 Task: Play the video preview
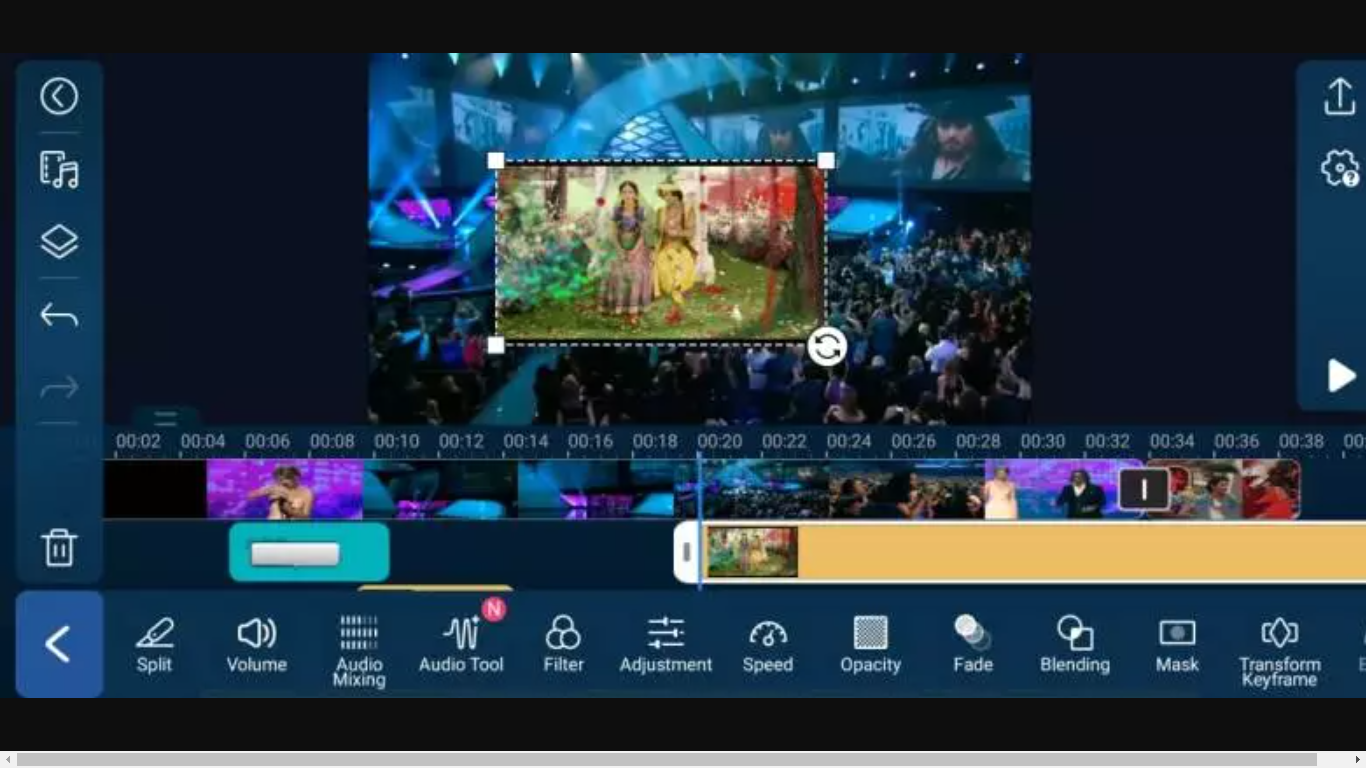1340,376
